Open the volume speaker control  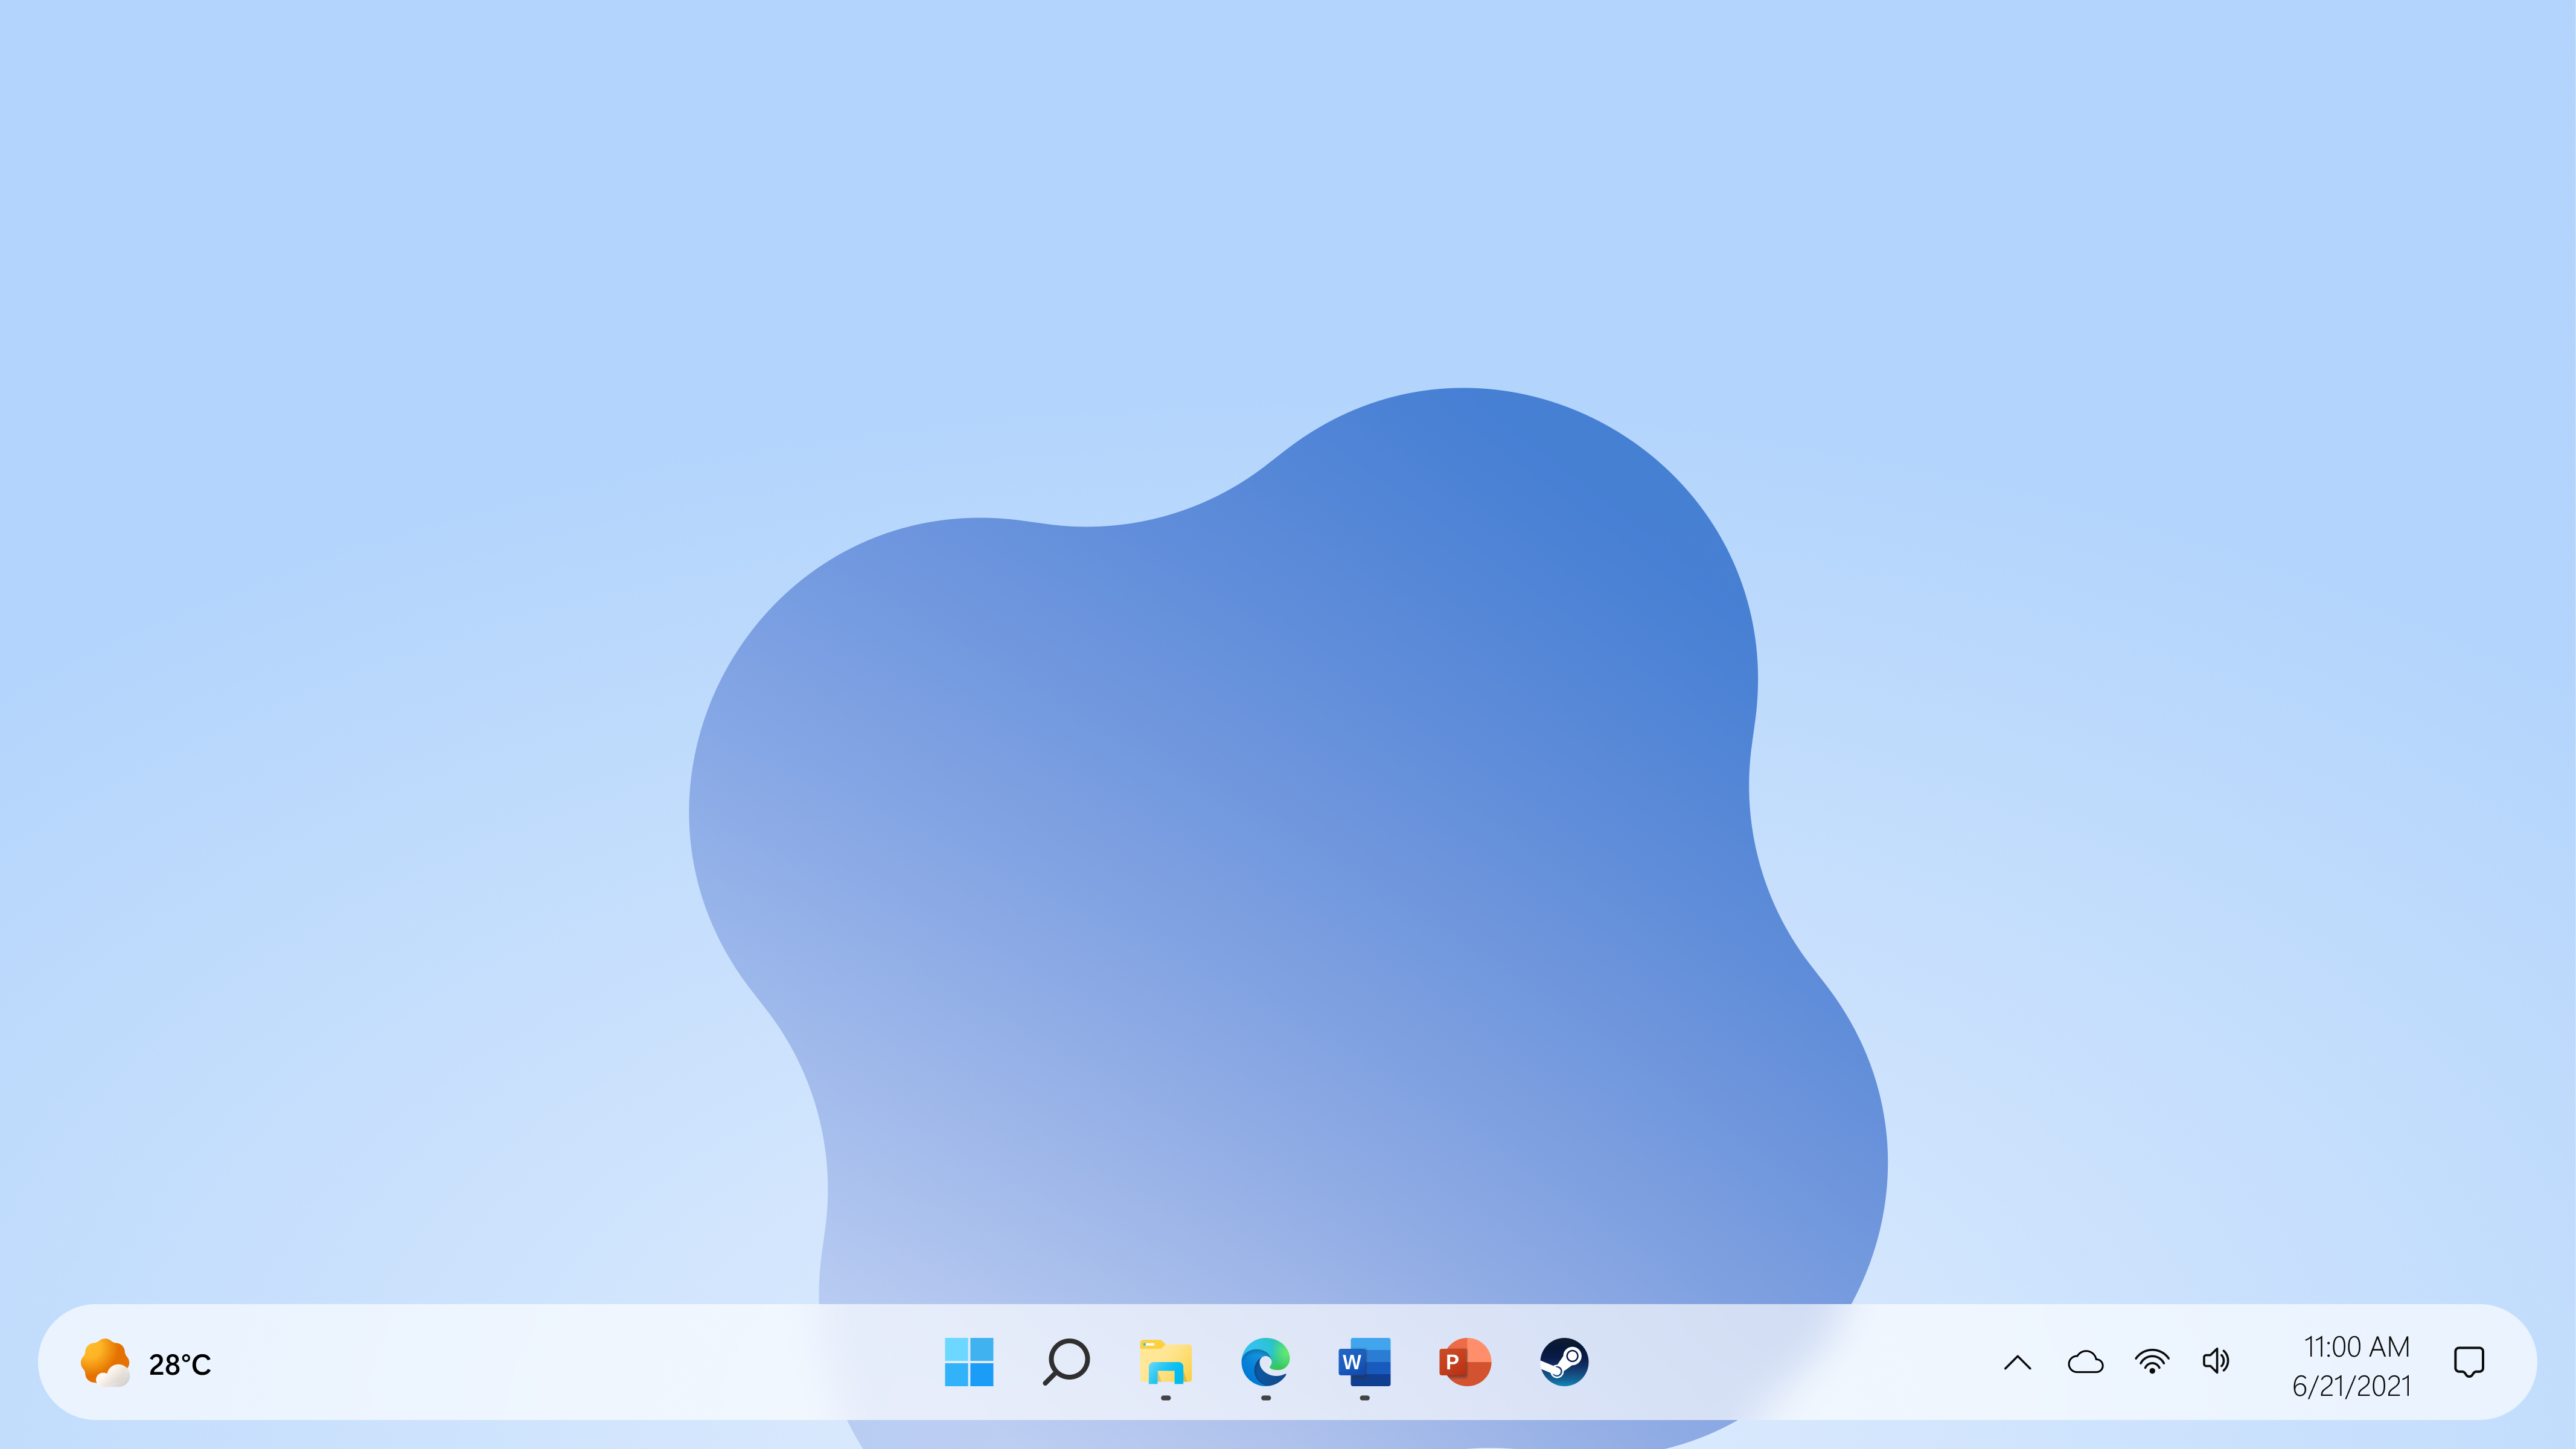point(2216,1361)
